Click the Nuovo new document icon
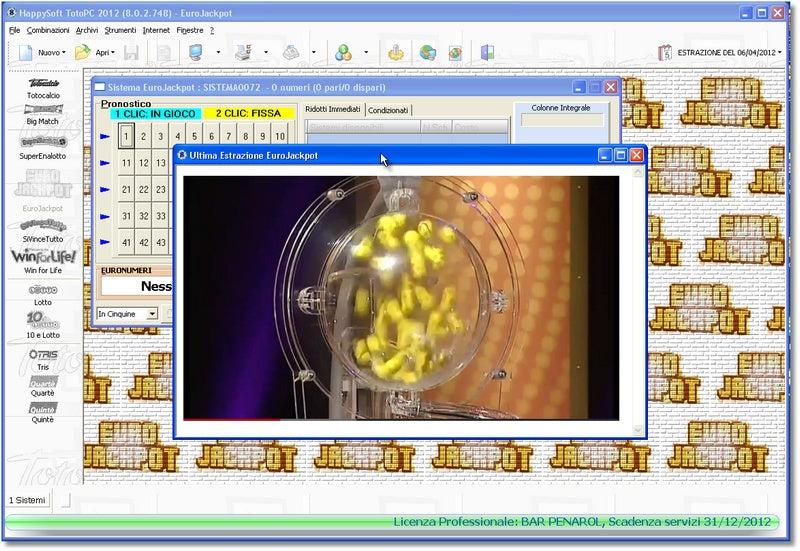Image resolution: width=800 pixels, height=551 pixels. click(x=26, y=53)
